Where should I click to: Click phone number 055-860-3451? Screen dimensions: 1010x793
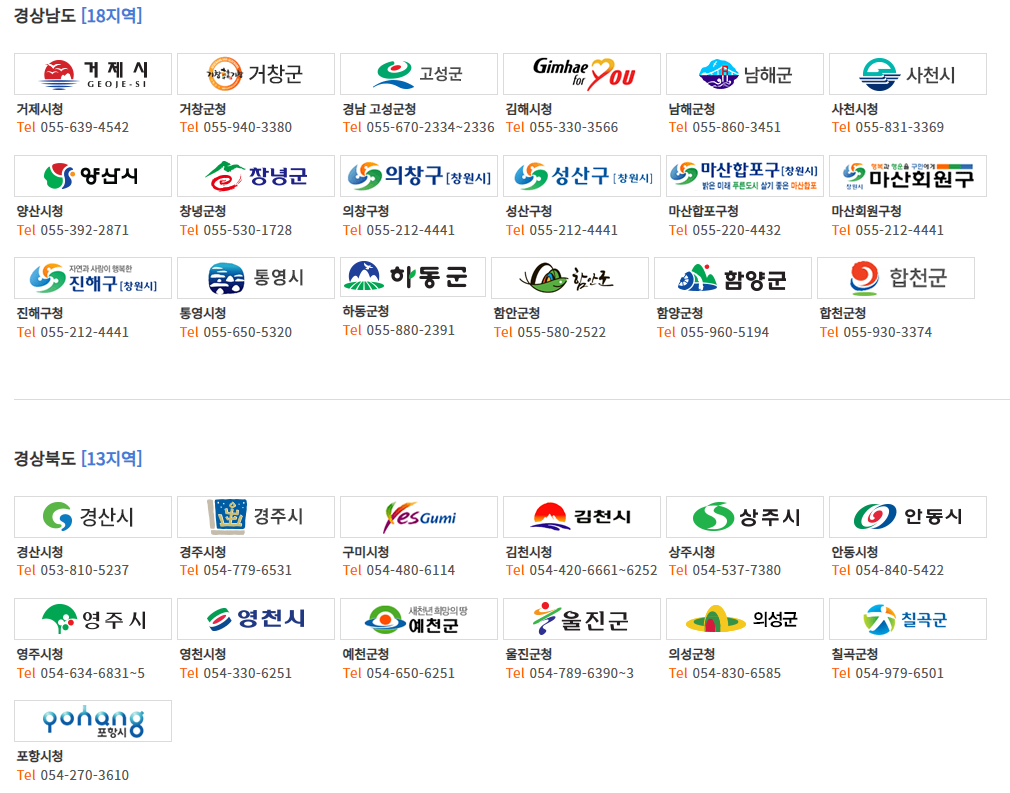coord(736,128)
